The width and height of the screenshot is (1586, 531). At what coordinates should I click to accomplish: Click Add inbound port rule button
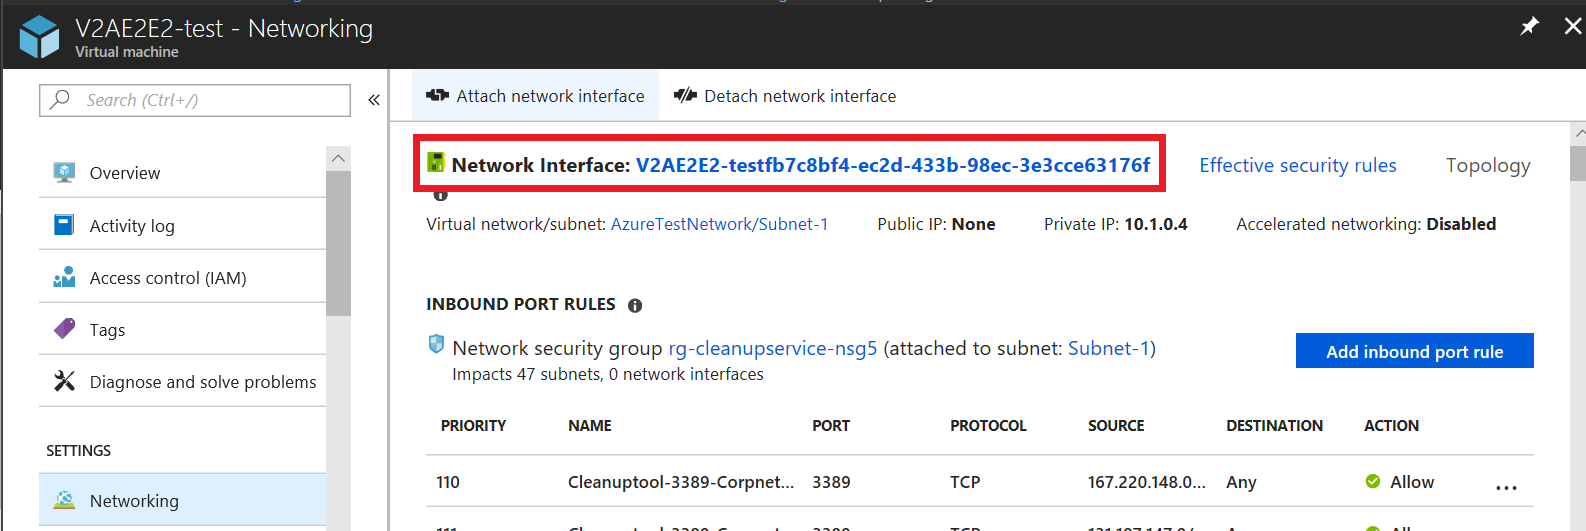click(1414, 351)
